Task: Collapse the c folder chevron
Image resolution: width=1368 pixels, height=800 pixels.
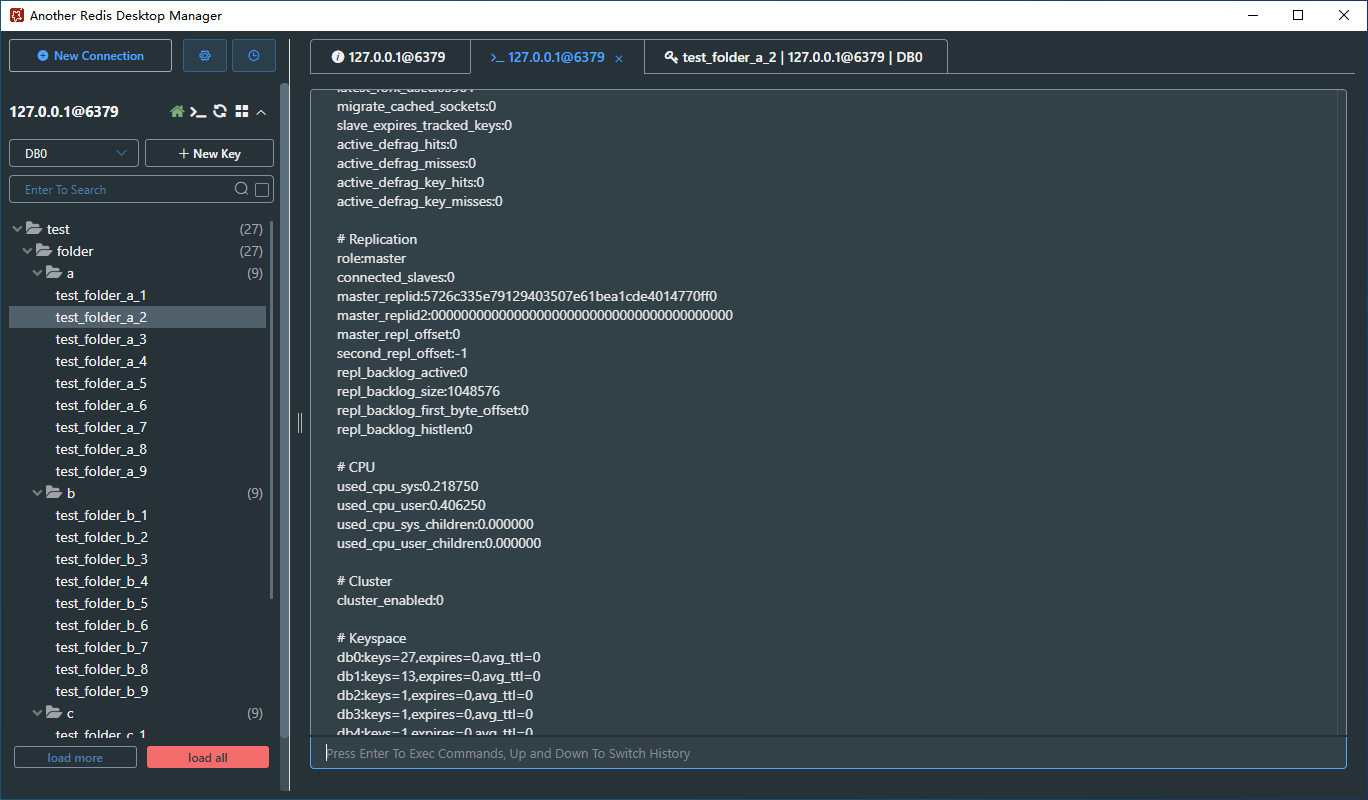Action: (37, 713)
